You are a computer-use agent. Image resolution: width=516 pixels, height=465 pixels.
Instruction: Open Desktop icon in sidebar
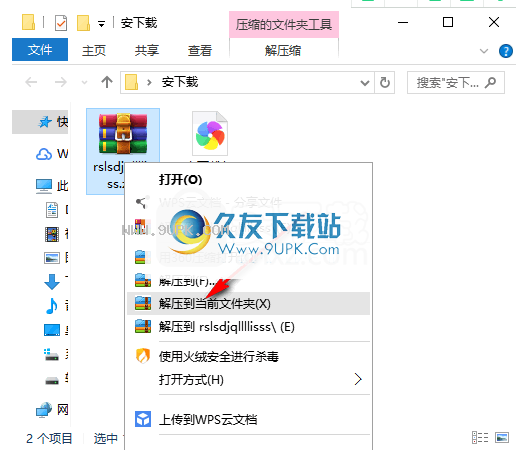52,330
